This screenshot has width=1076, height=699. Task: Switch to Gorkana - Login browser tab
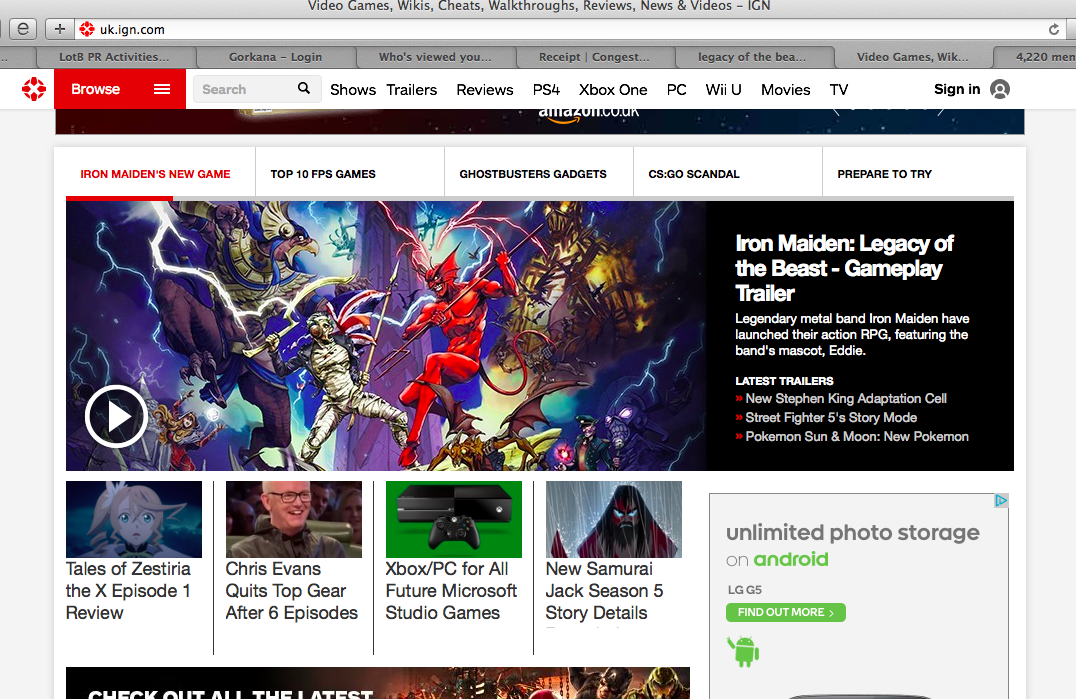275,57
